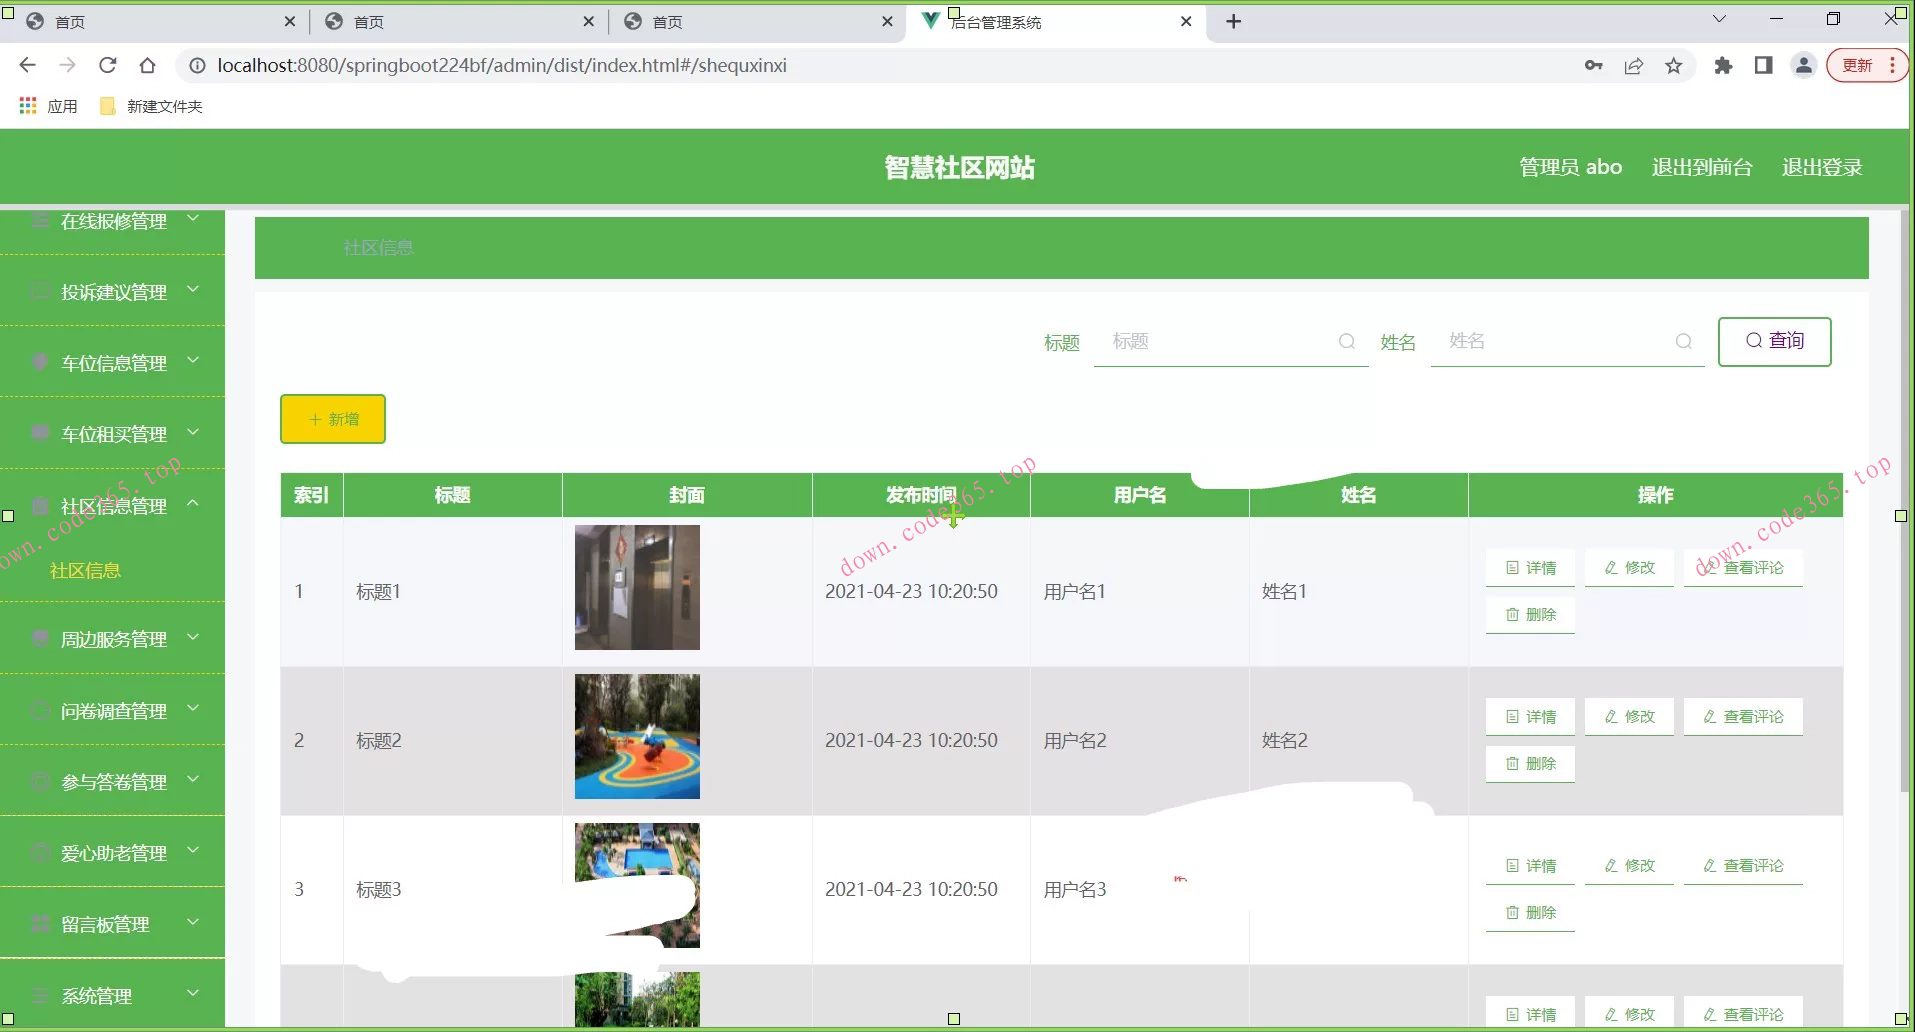Viewport: 1915px width, 1032px height.
Task: Focus the 姓名 search input field
Action: pyautogui.click(x=1567, y=342)
